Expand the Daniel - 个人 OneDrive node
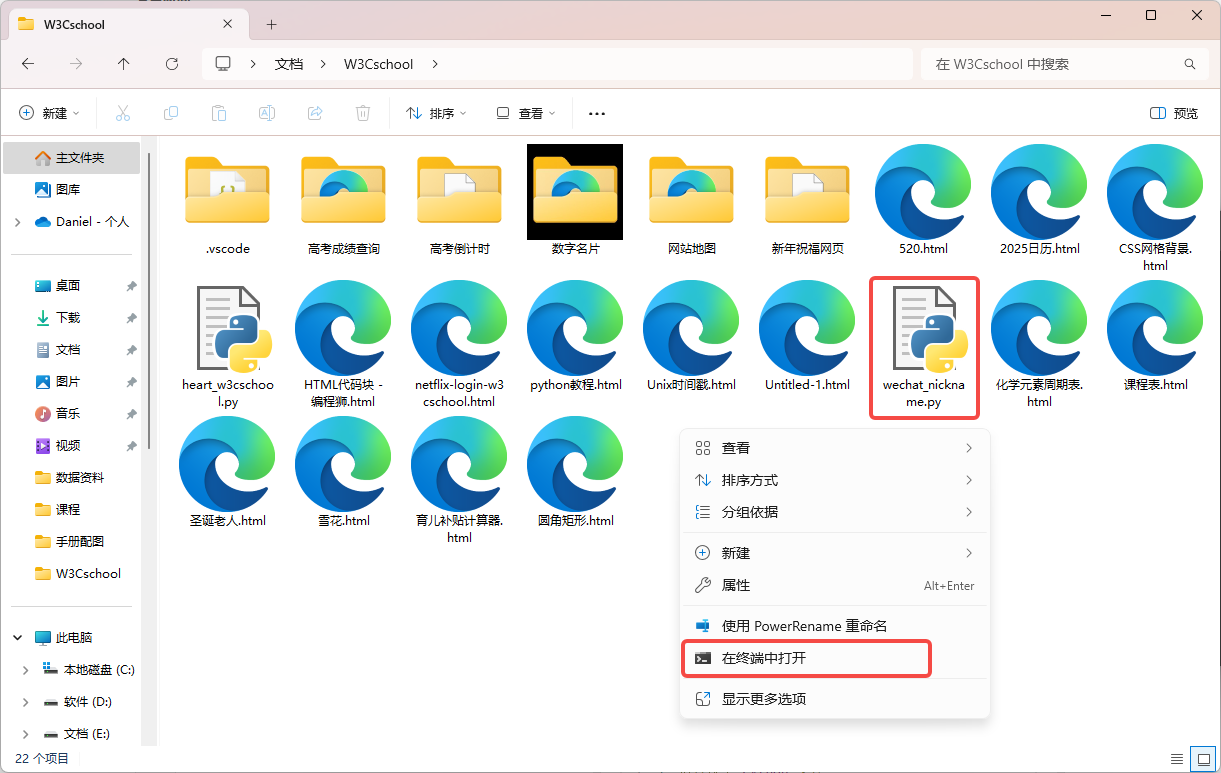This screenshot has height=773, width=1221. (x=18, y=222)
